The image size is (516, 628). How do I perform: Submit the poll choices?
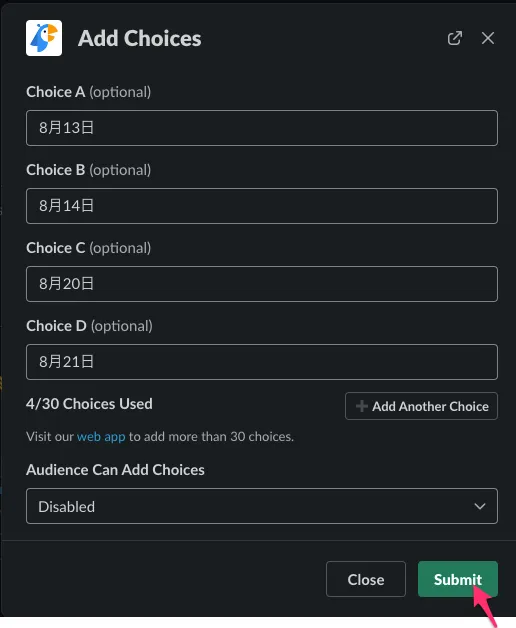click(x=458, y=579)
